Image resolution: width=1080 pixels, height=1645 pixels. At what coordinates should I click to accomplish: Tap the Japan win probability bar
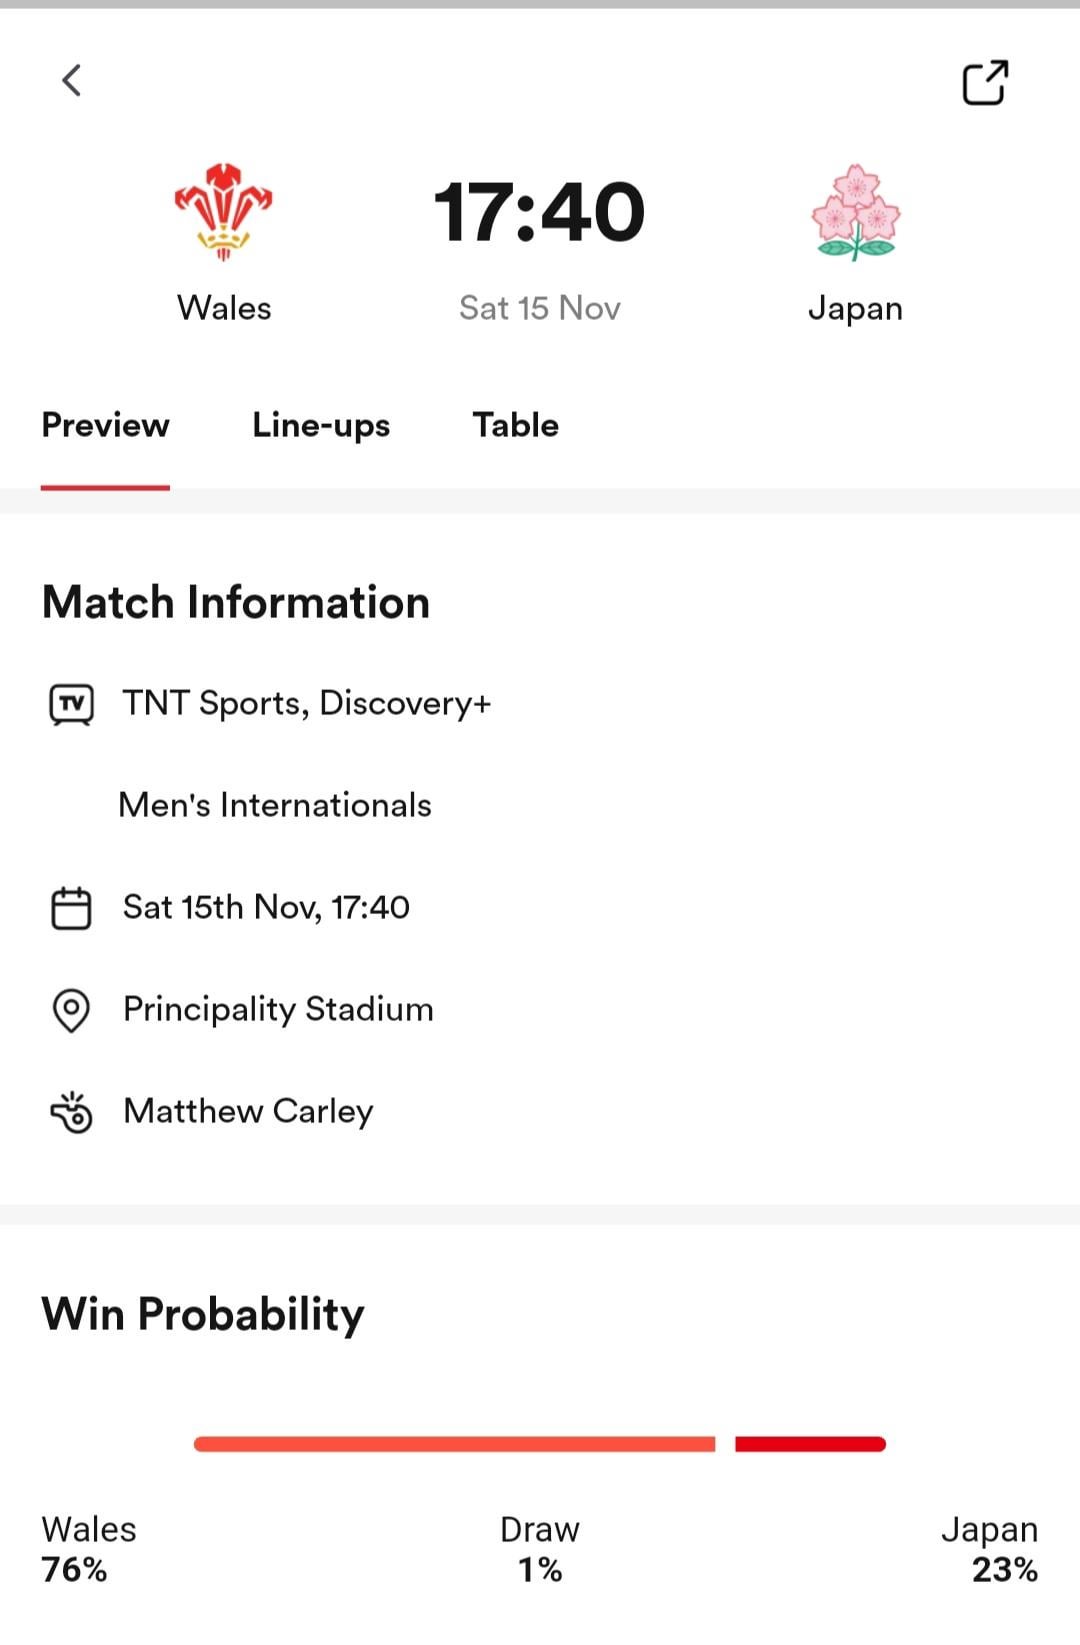[810, 1444]
